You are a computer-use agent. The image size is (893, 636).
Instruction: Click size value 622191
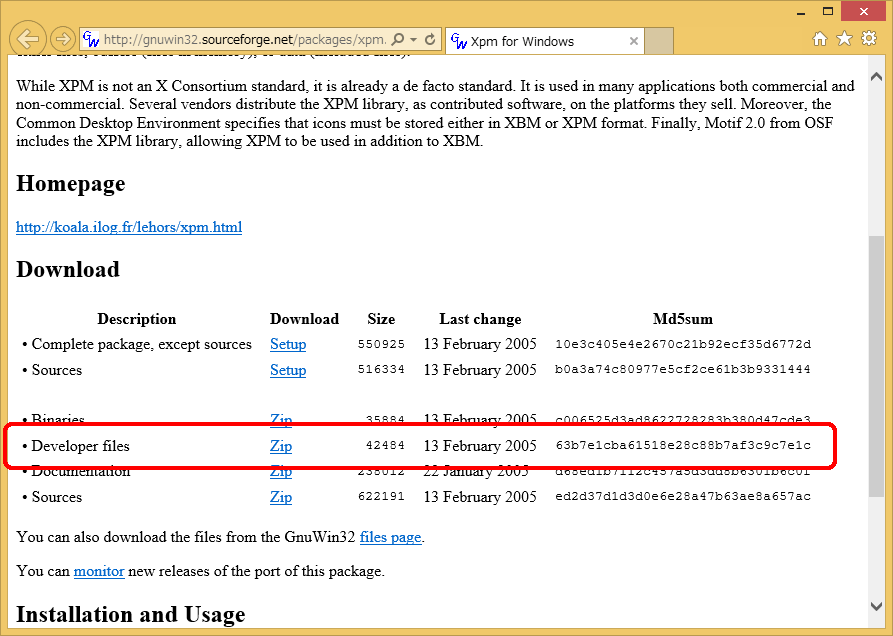(381, 497)
